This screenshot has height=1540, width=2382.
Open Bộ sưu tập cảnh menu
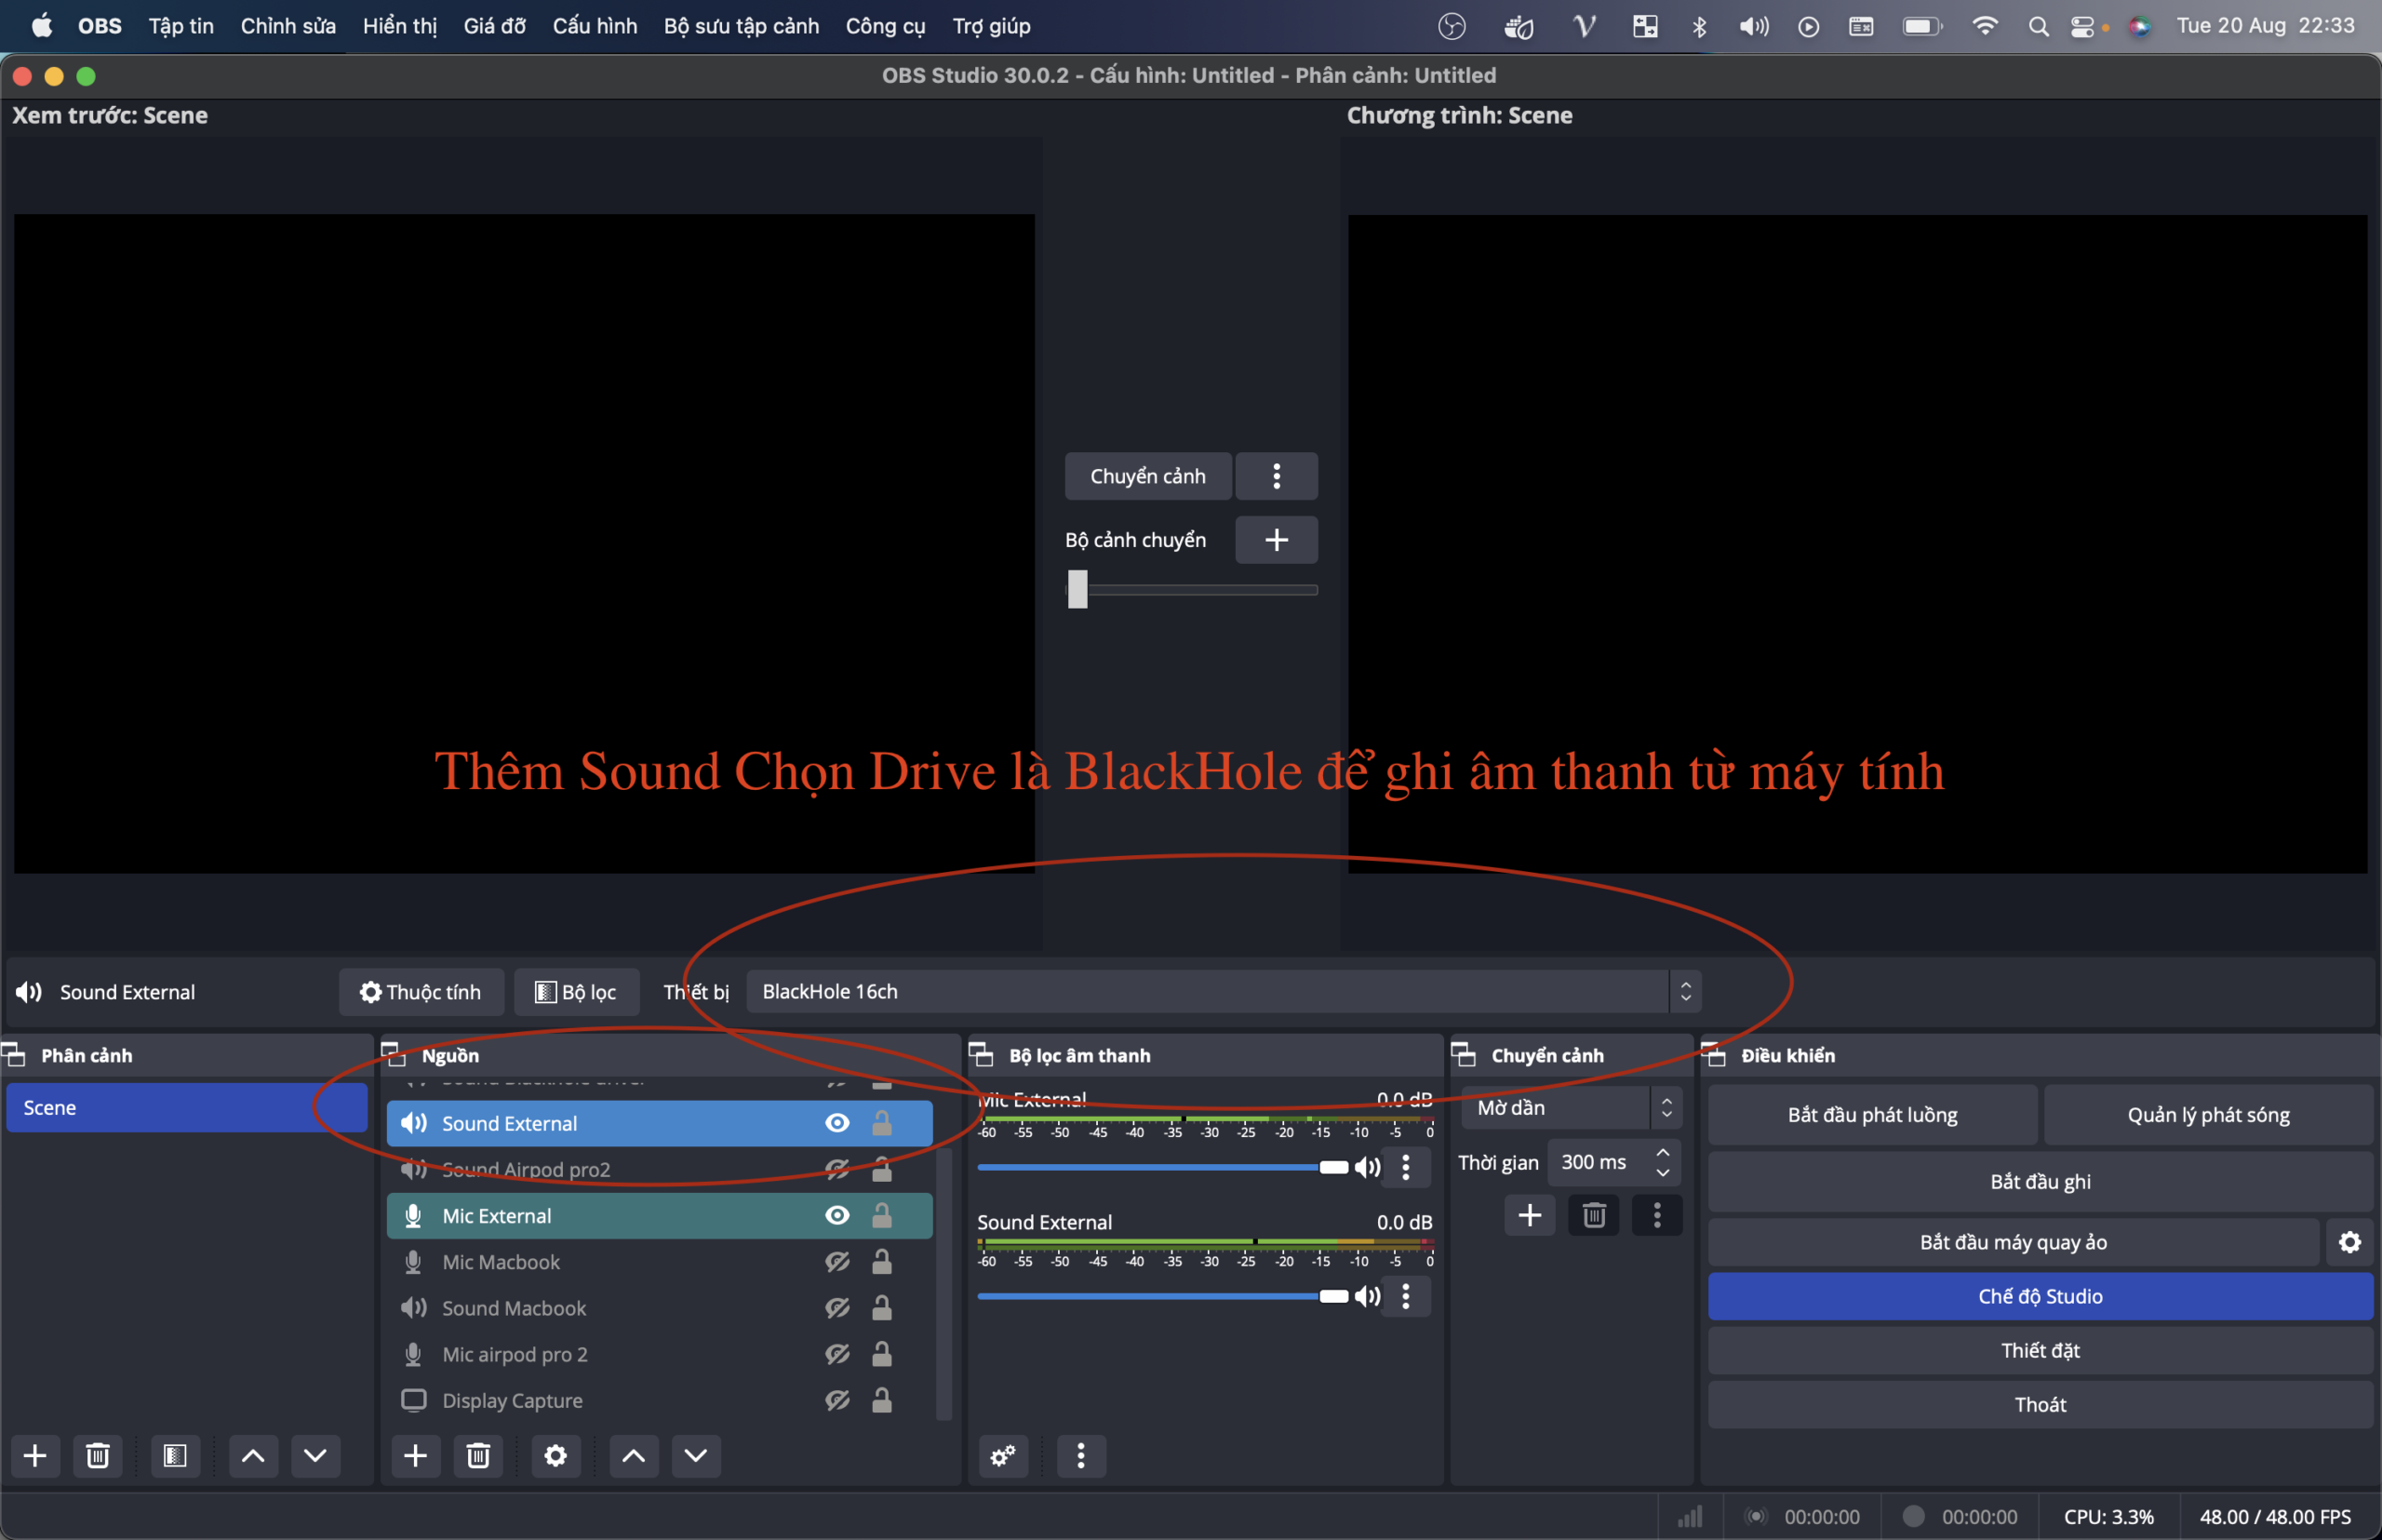(x=742, y=26)
